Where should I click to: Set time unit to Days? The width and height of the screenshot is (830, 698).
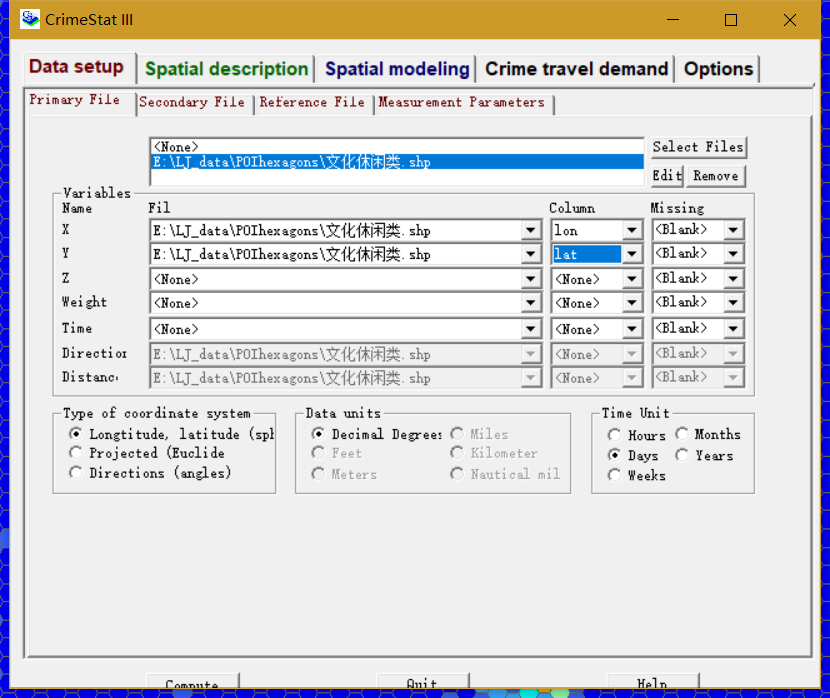tap(614, 455)
